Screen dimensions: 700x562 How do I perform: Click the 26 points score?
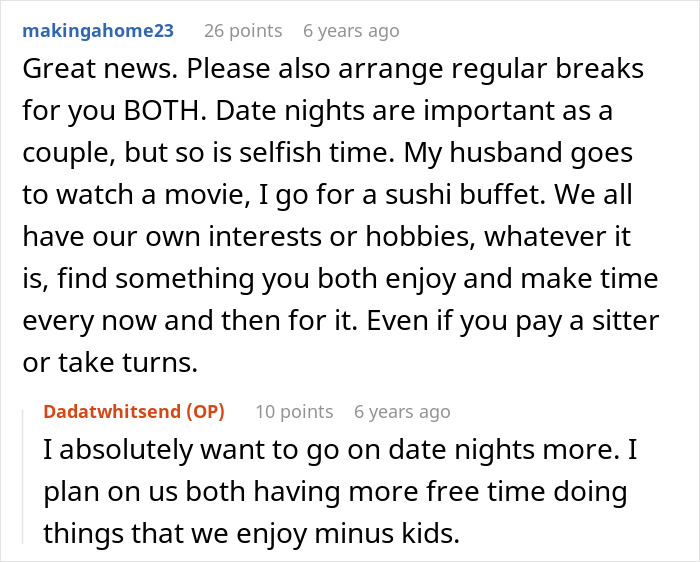(x=243, y=31)
